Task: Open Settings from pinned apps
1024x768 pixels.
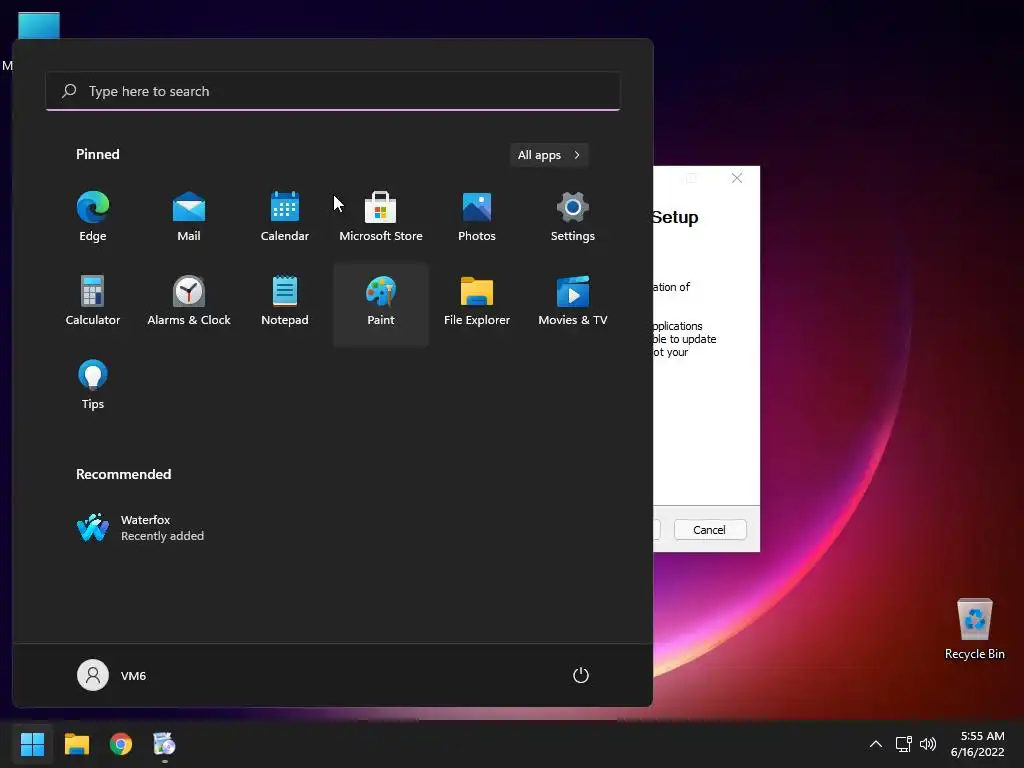Action: click(x=573, y=217)
